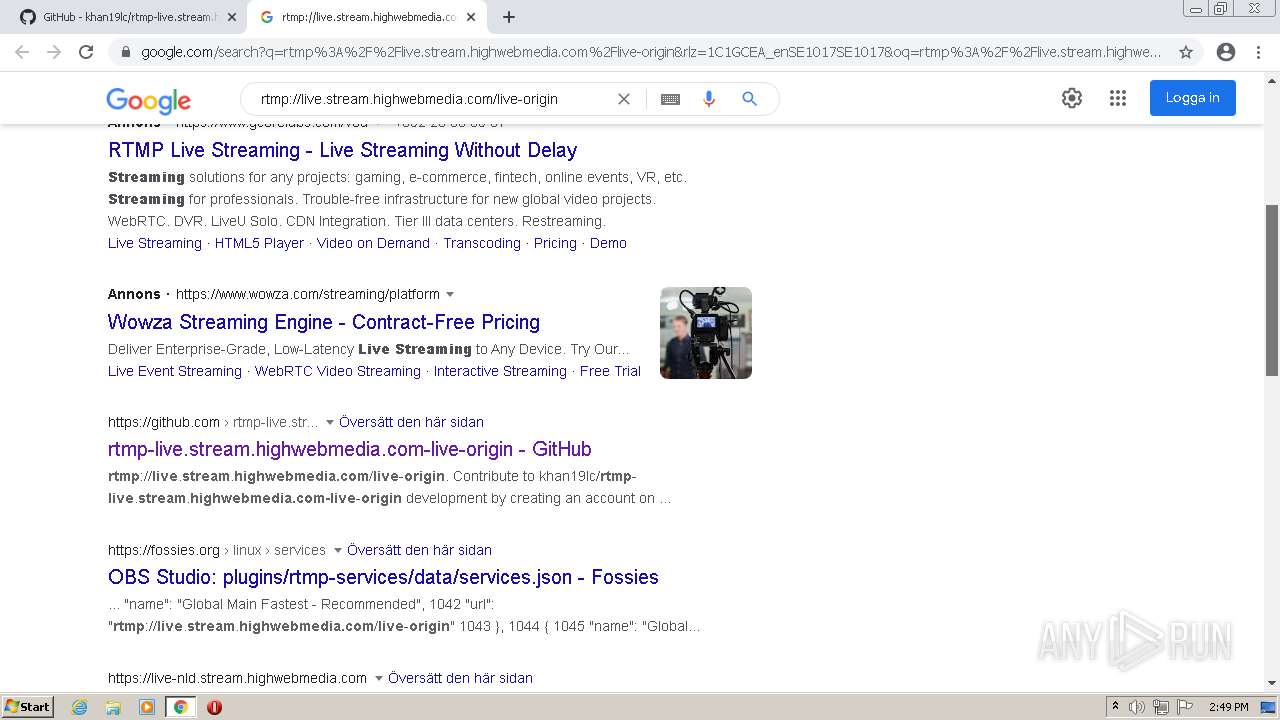Reload the page
Viewport: 1280px width, 720px height.
tap(86, 52)
